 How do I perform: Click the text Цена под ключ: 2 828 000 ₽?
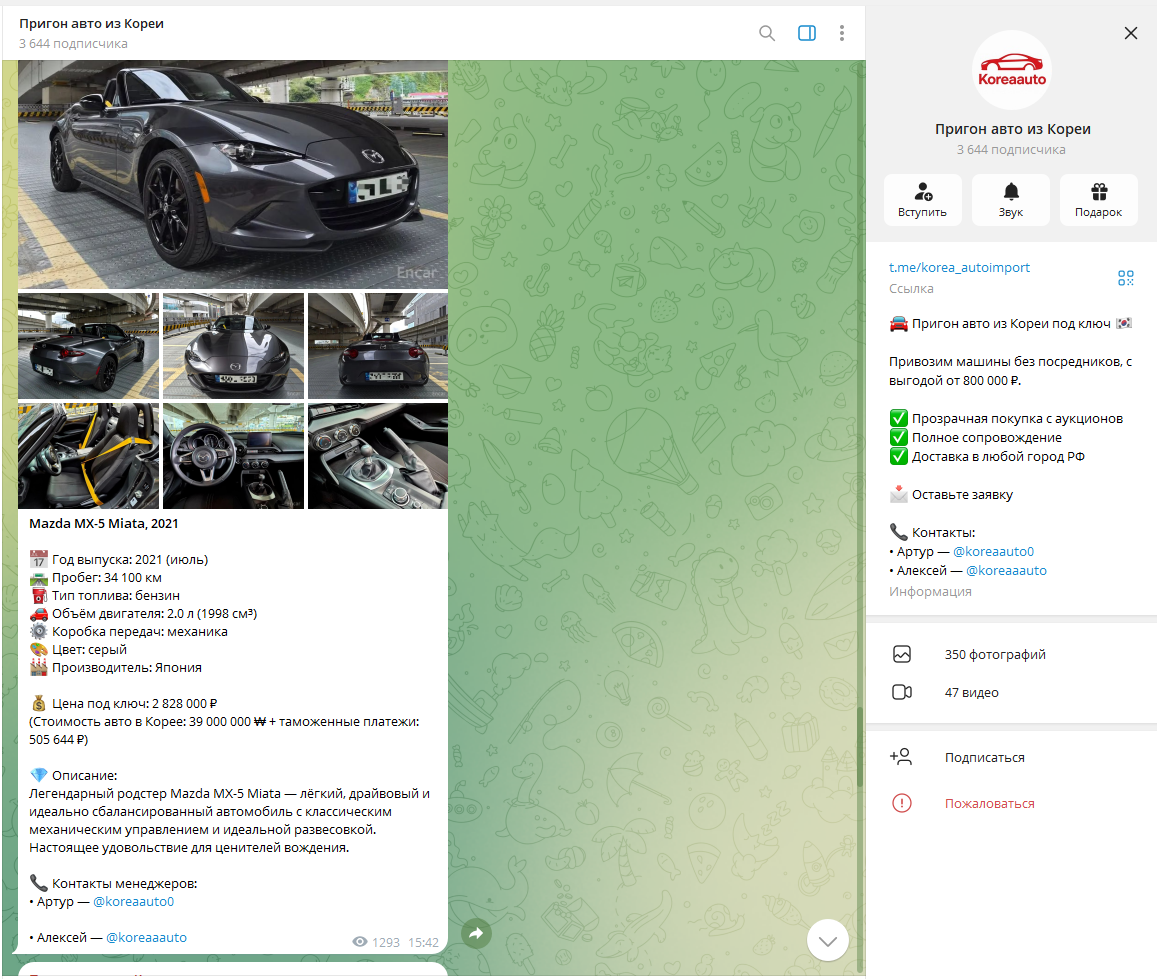click(134, 703)
